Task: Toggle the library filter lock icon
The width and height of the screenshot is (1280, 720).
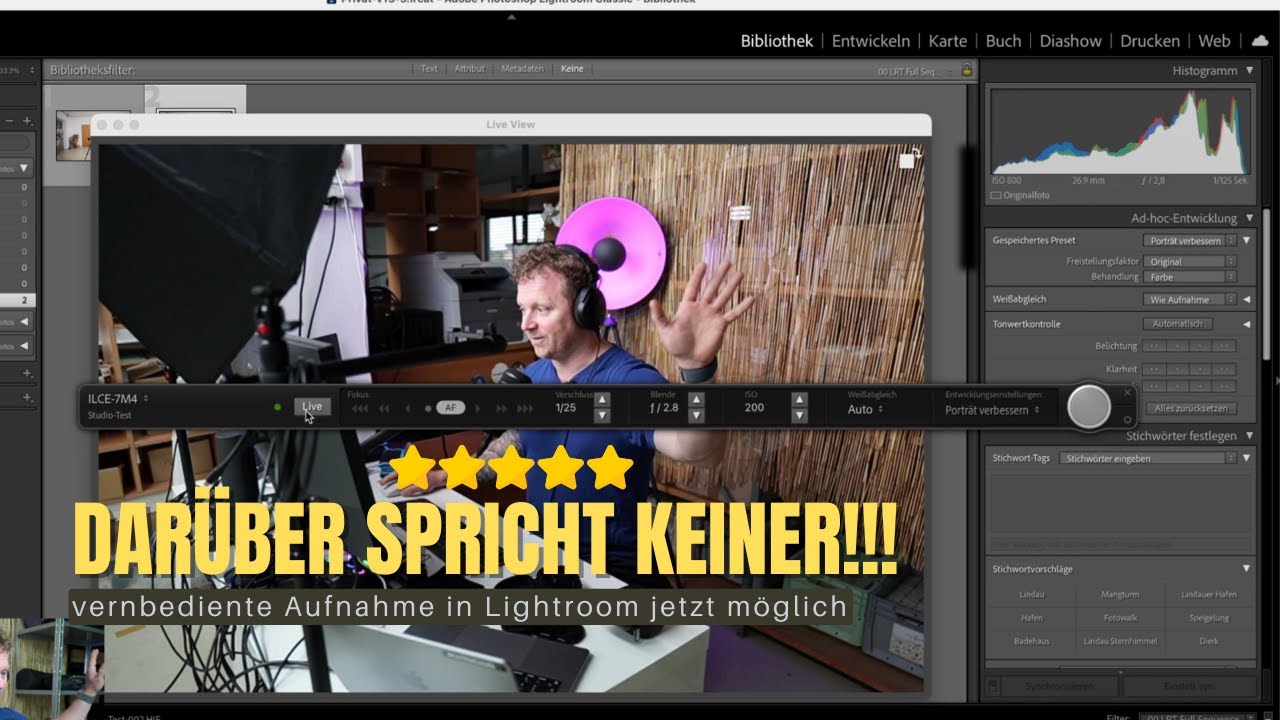Action: 966,70
